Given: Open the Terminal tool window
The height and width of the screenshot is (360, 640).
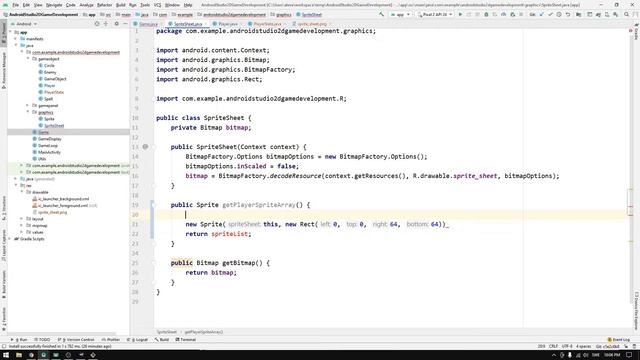Looking at the screenshot, I should tap(186, 340).
